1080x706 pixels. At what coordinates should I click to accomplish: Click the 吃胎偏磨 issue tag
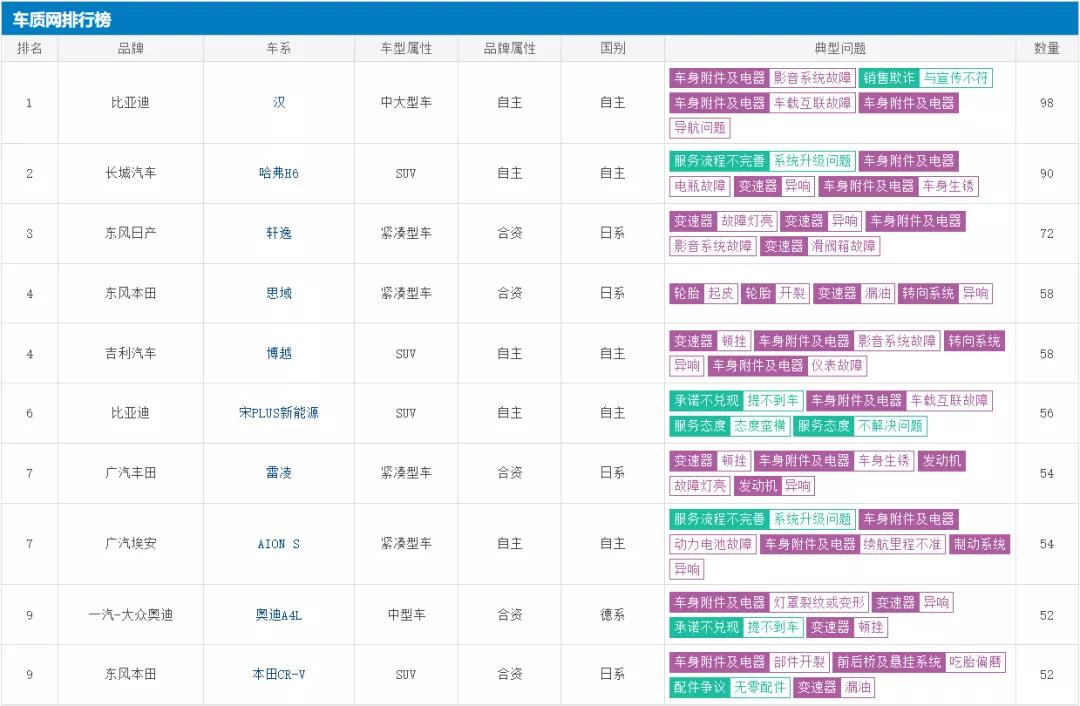click(976, 663)
